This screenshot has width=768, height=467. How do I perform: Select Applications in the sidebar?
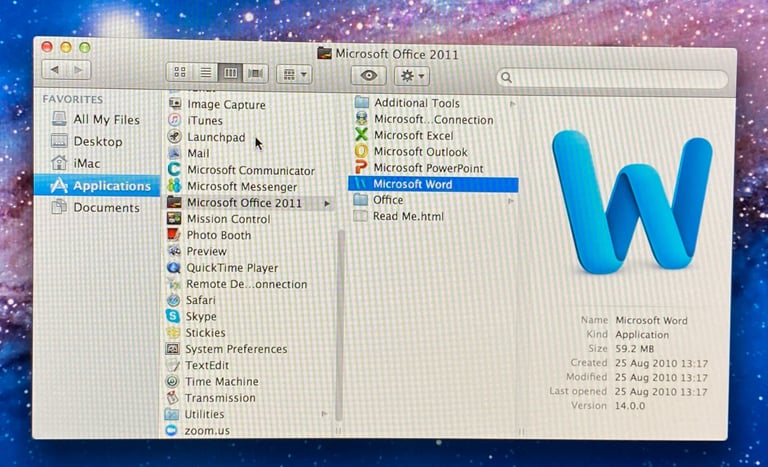(96, 186)
